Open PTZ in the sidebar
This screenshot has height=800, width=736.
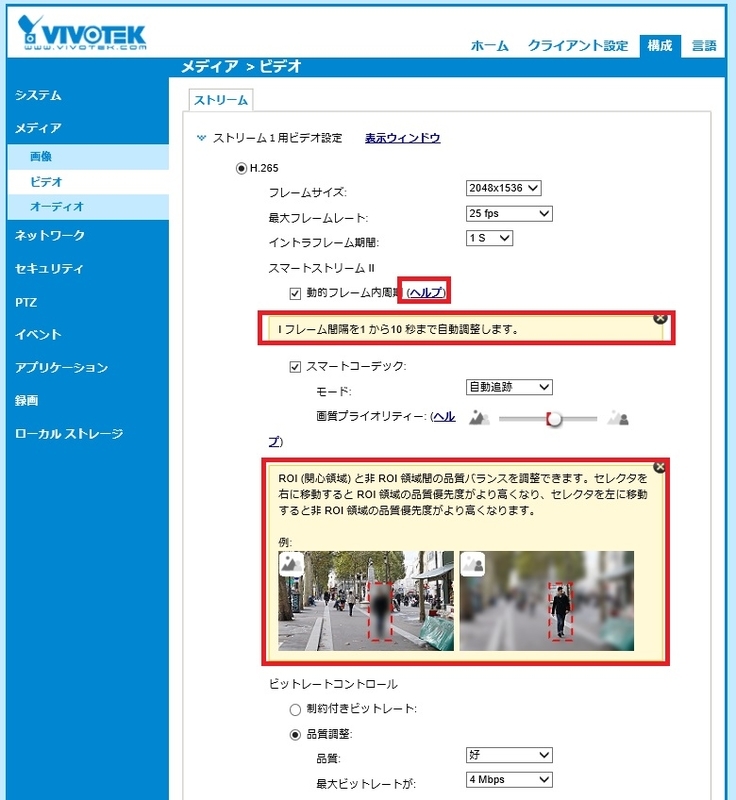[x=26, y=303]
